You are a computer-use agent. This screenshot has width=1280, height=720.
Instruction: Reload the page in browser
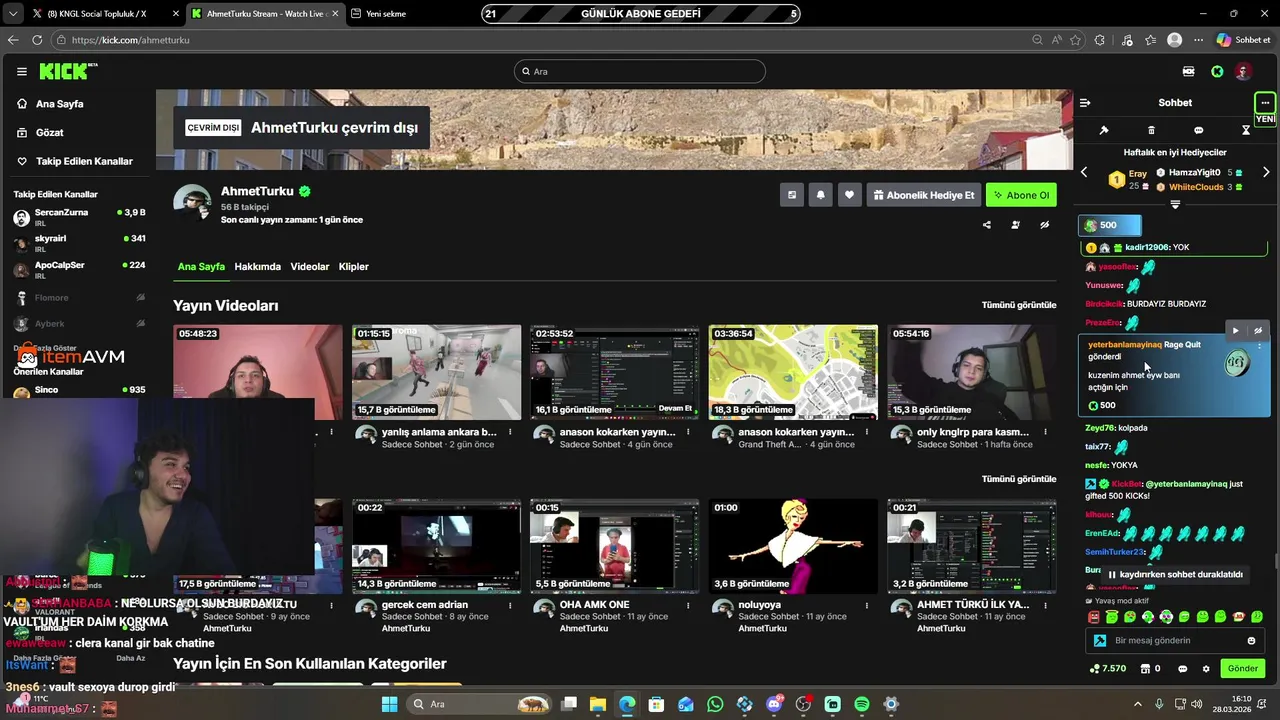(x=37, y=40)
